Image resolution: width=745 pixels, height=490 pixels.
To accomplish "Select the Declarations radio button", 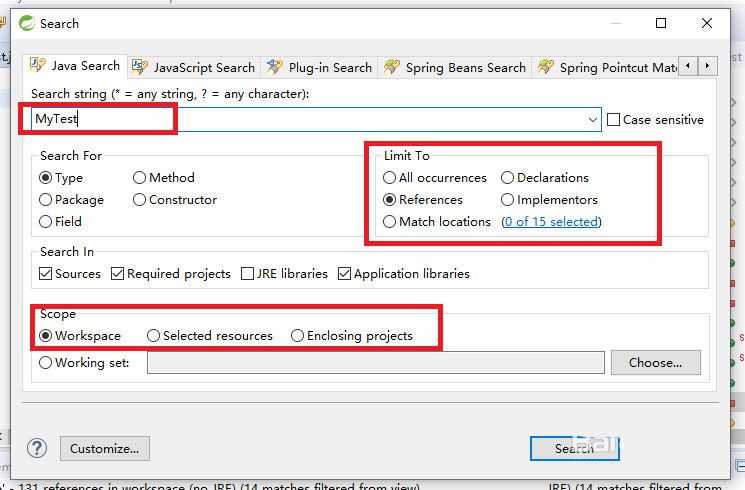I will click(x=508, y=178).
